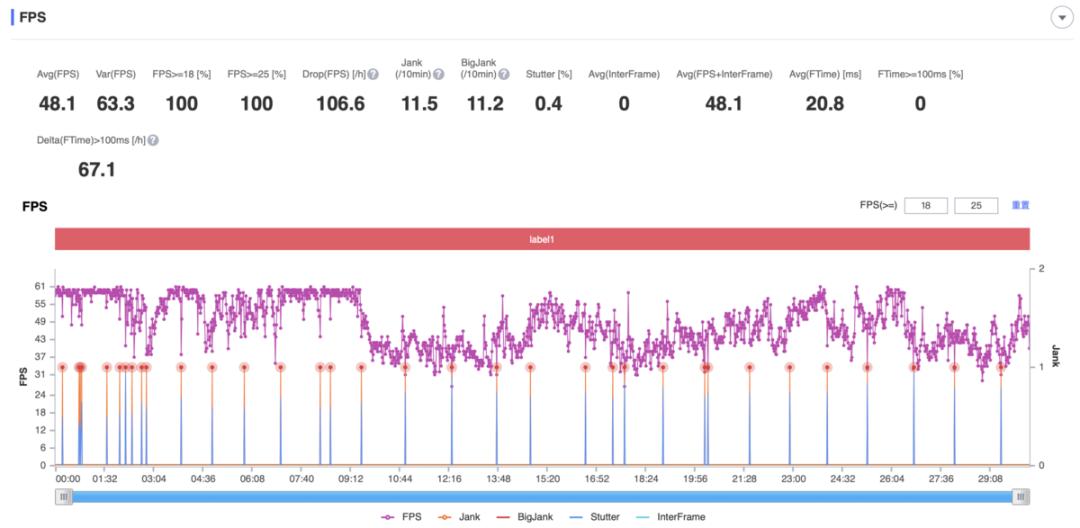
Task: Click the FTime>=100ms [%] label
Action: coord(920,74)
